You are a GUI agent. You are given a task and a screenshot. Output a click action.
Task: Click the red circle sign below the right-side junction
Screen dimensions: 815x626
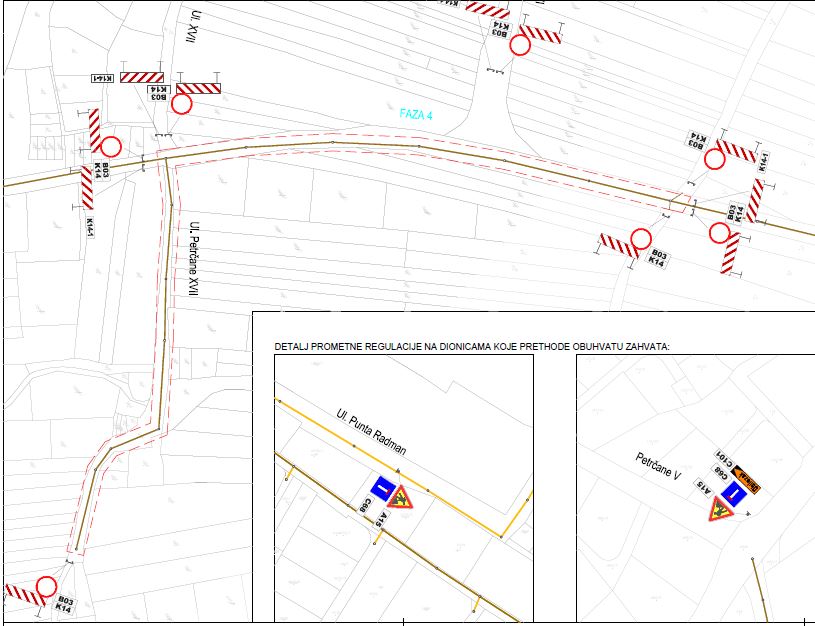720,233
